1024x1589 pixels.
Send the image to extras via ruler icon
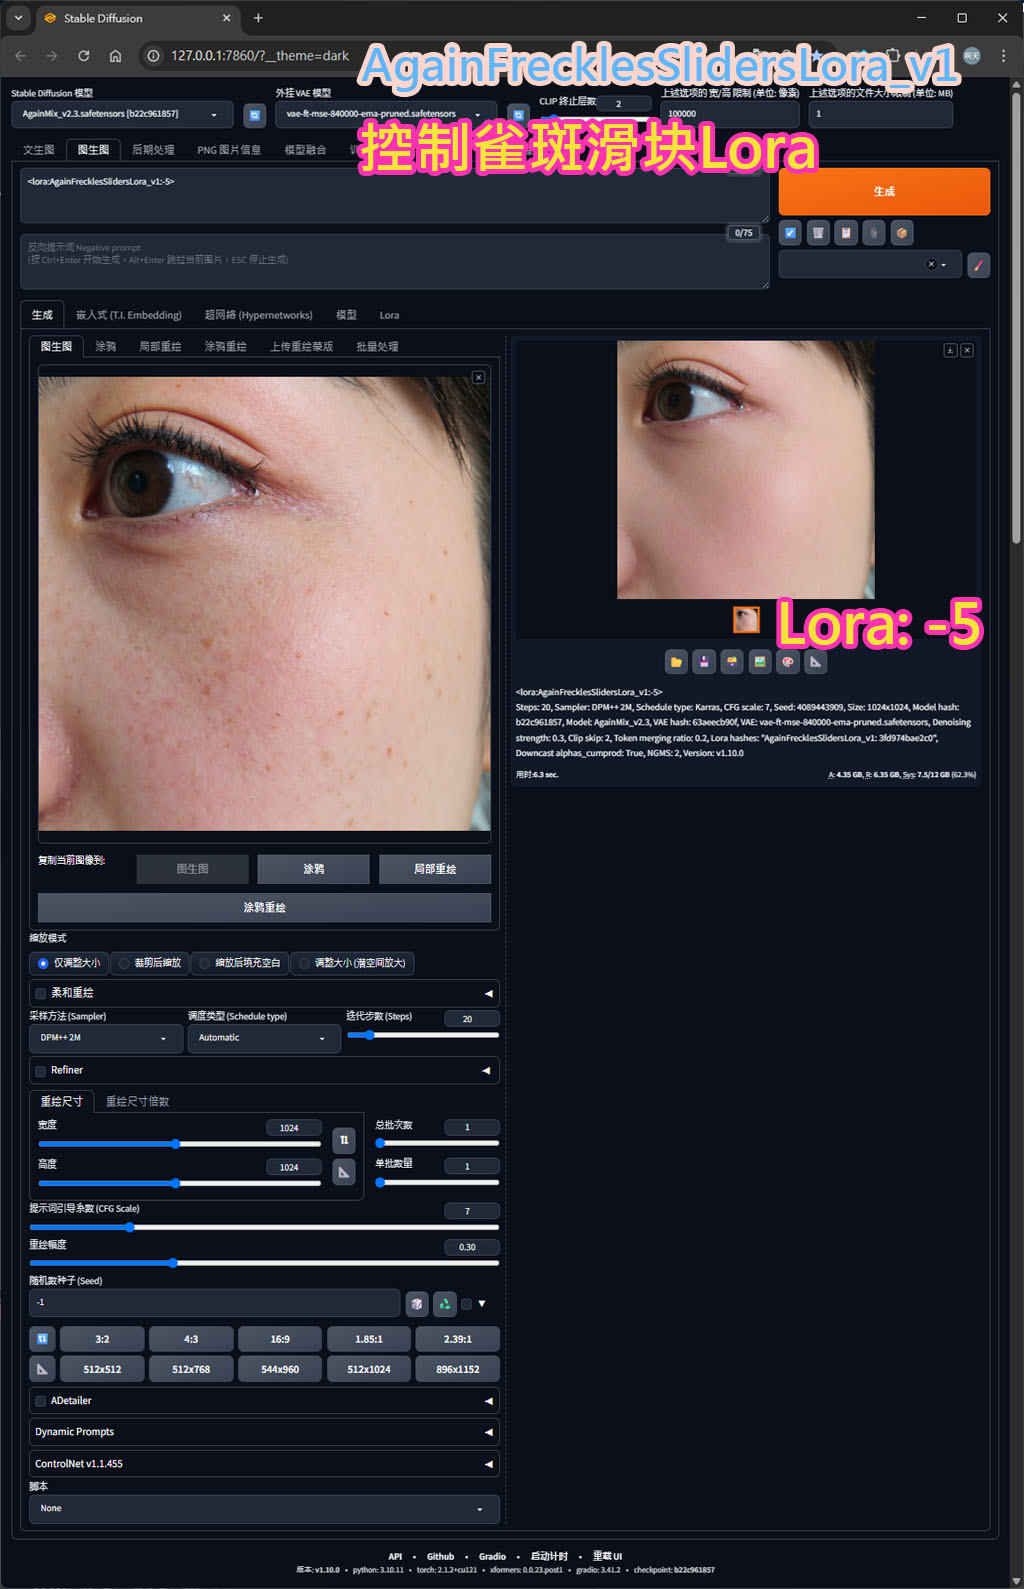point(816,662)
